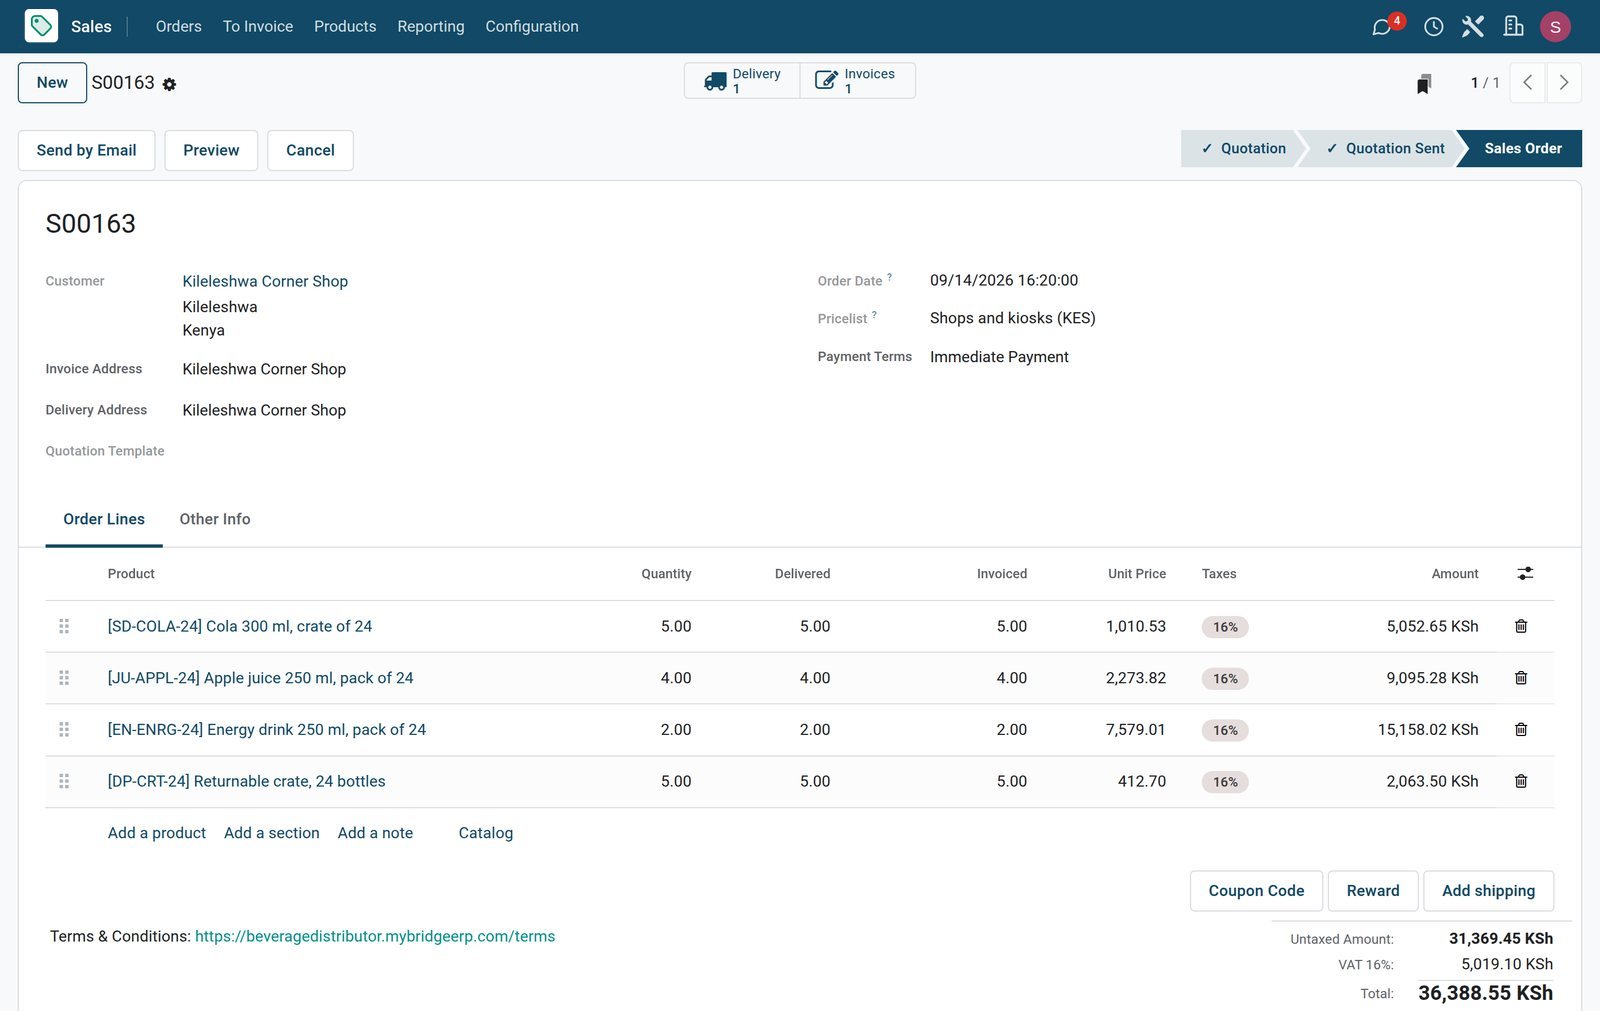The image size is (1600, 1011).
Task: Click the bookmark icon near pager
Action: coord(1424,83)
